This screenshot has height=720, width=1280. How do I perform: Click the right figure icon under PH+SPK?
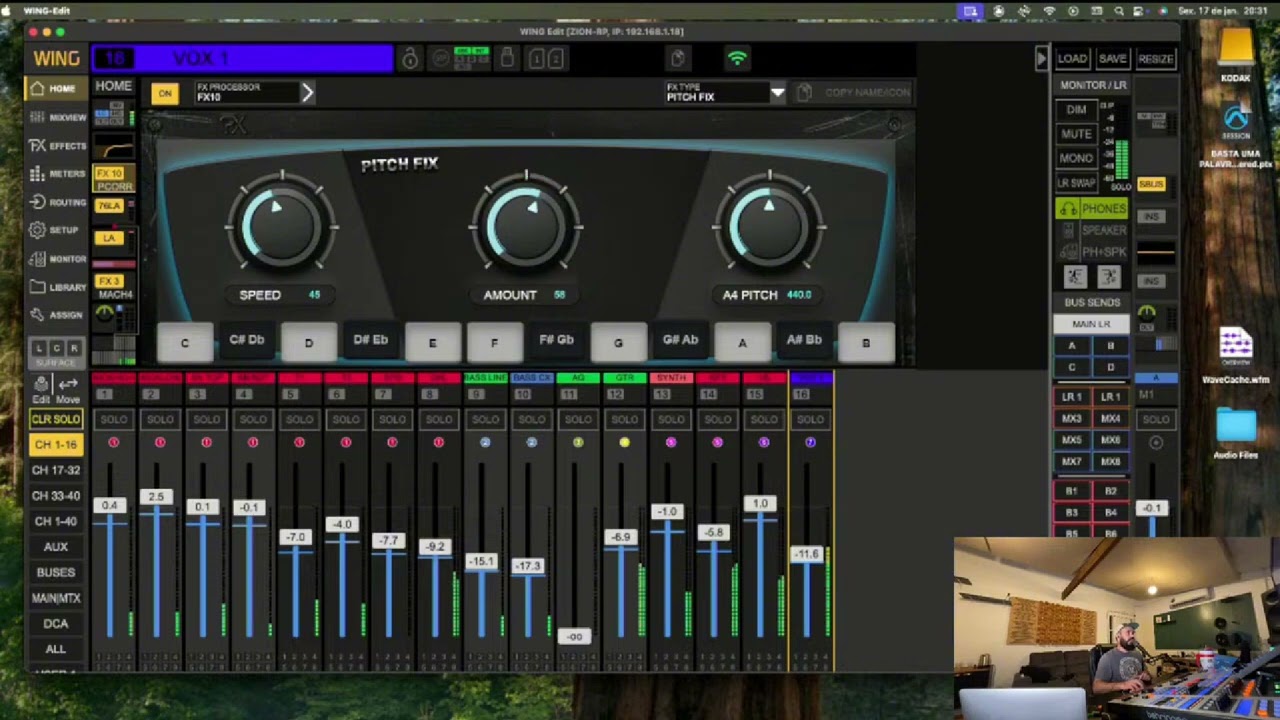tap(1108, 277)
